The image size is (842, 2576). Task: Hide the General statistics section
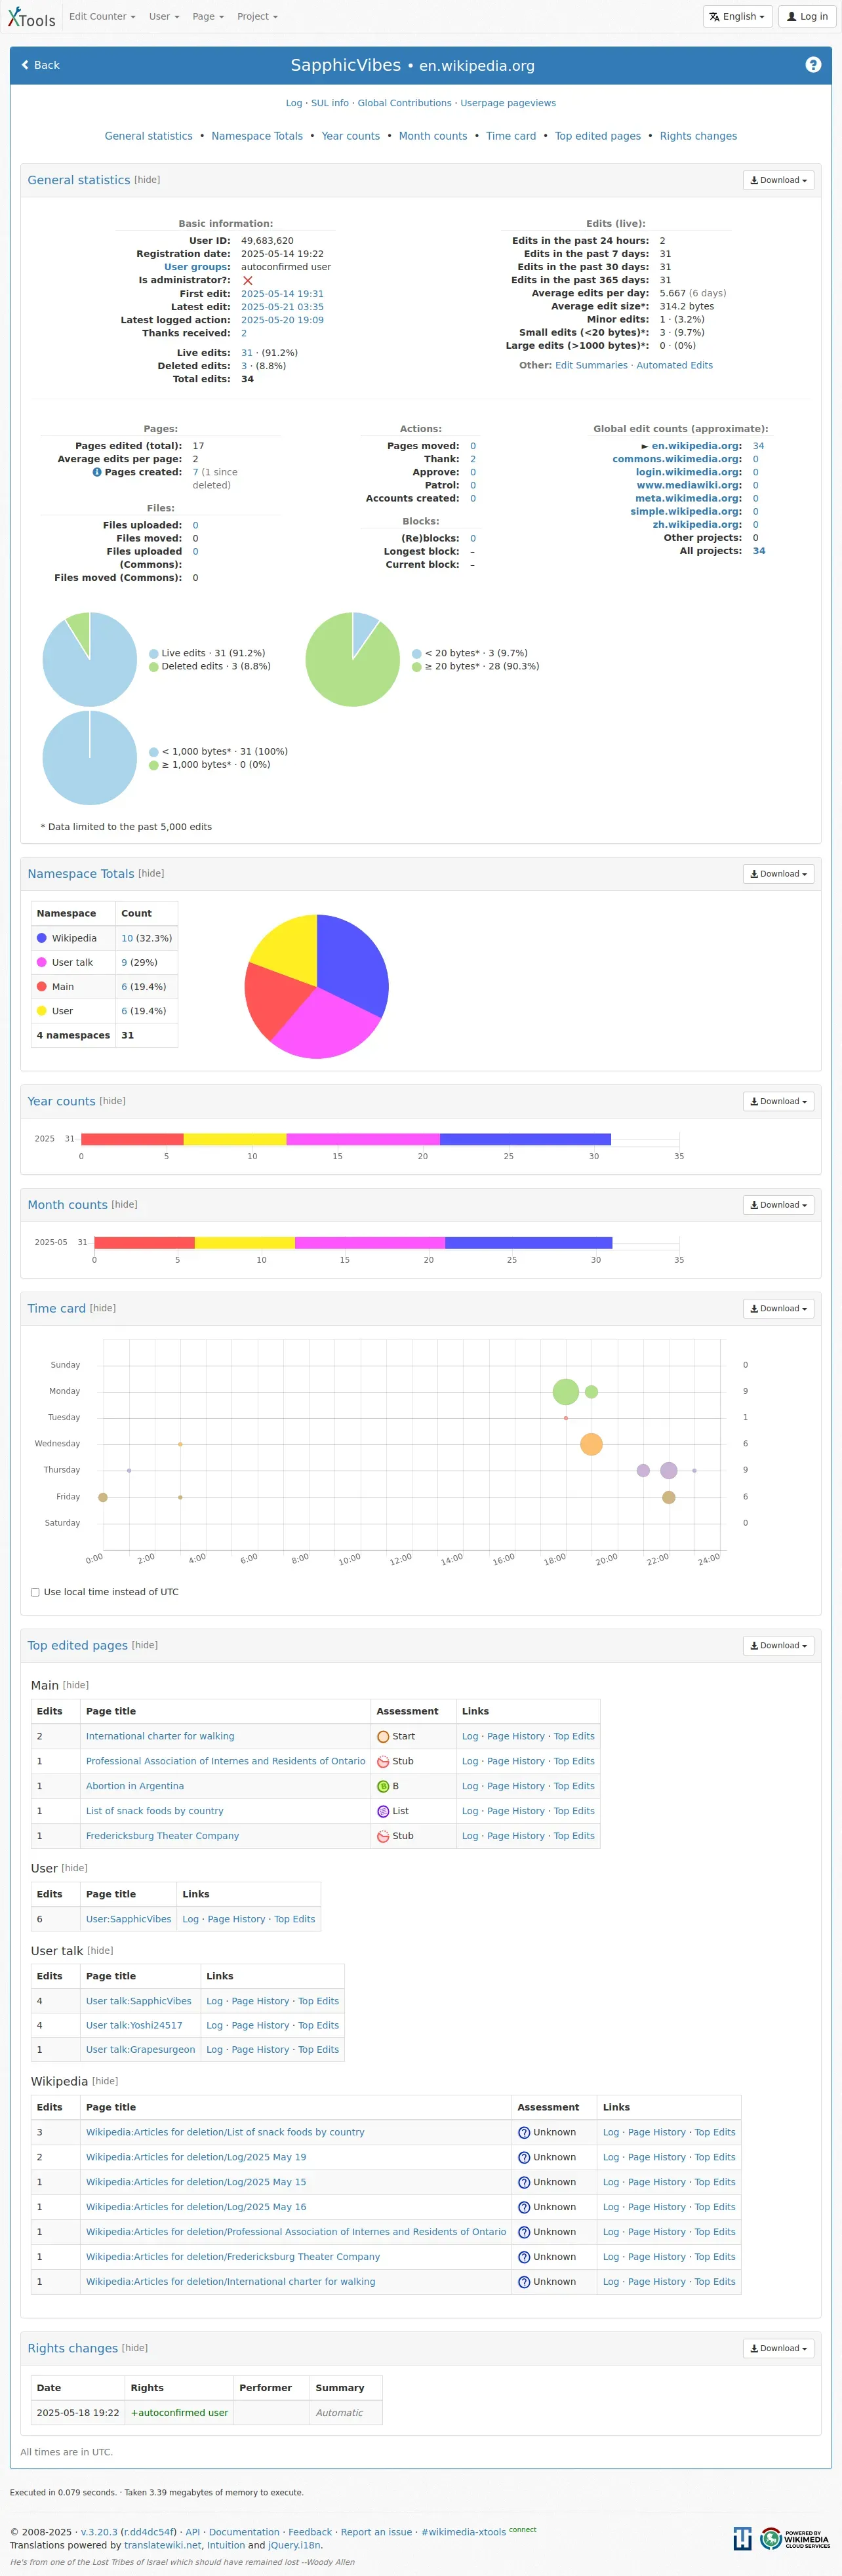(147, 180)
